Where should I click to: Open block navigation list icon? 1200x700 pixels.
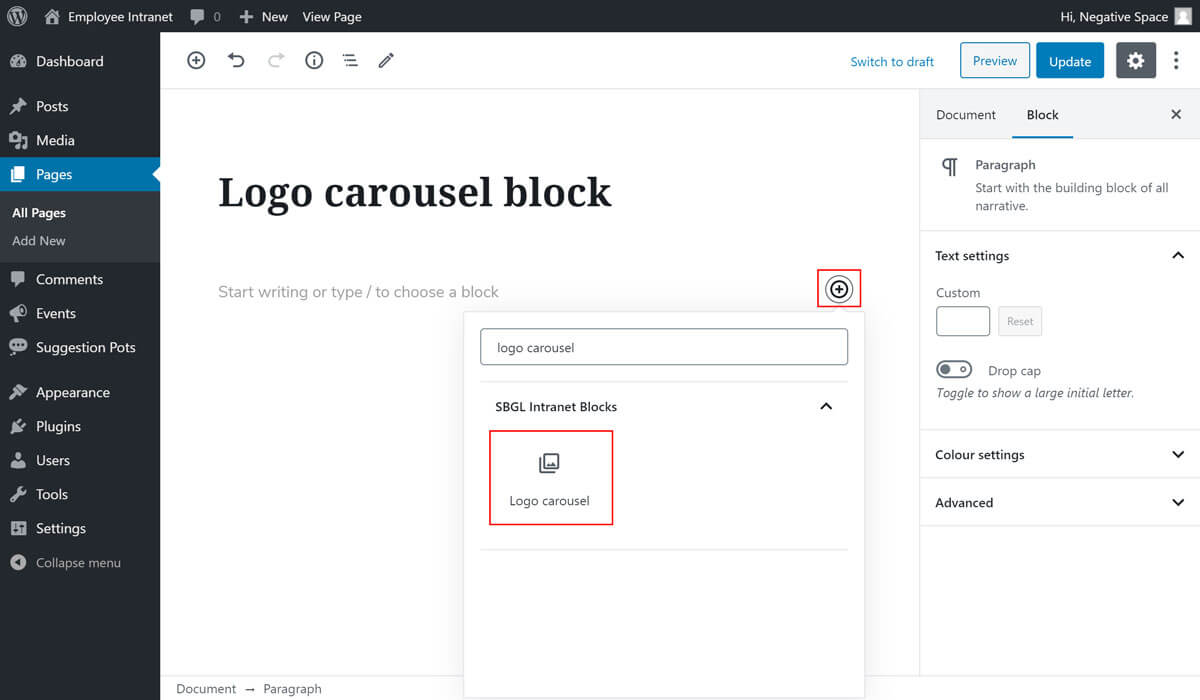350,60
